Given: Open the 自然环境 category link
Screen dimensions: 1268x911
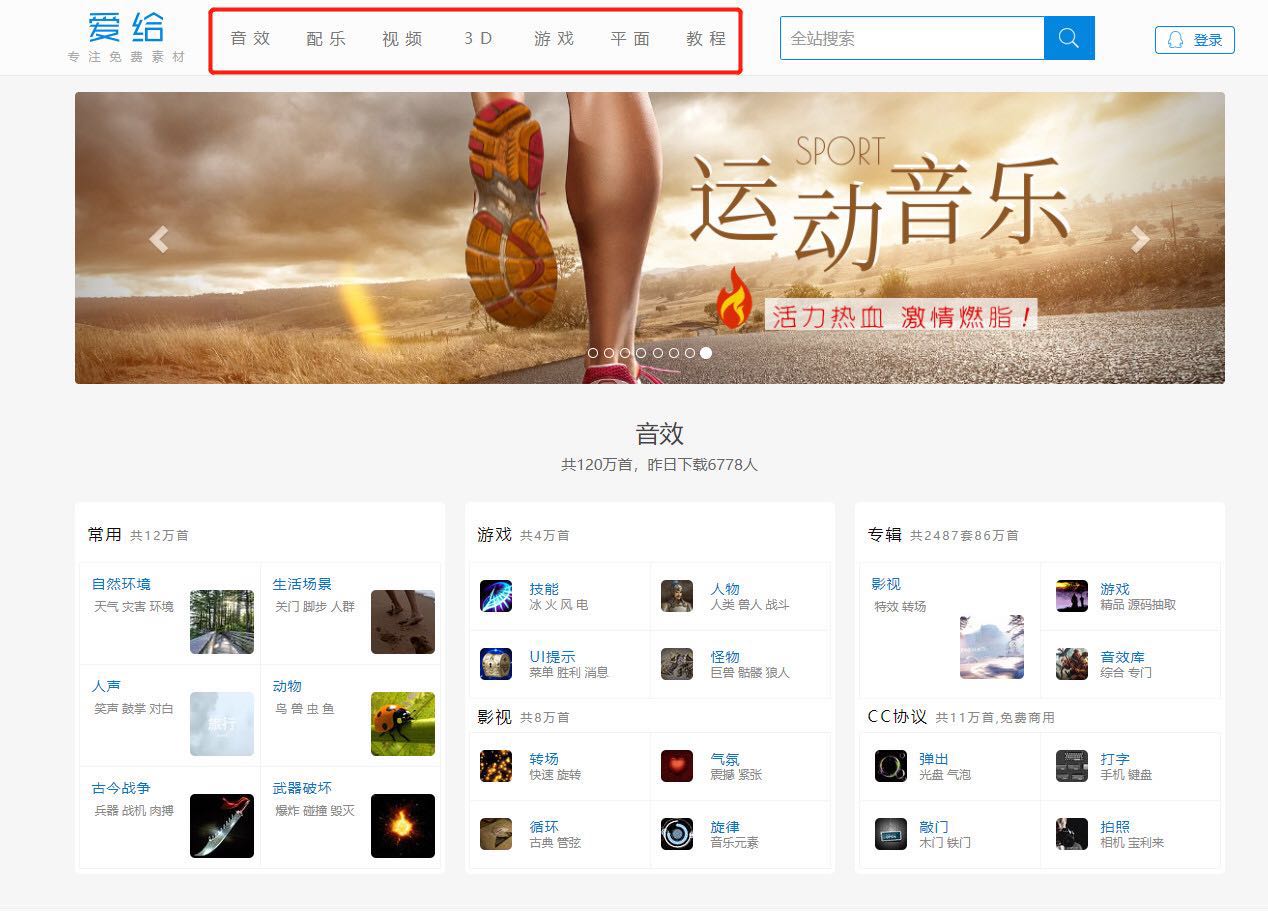Looking at the screenshot, I should pyautogui.click(x=121, y=584).
